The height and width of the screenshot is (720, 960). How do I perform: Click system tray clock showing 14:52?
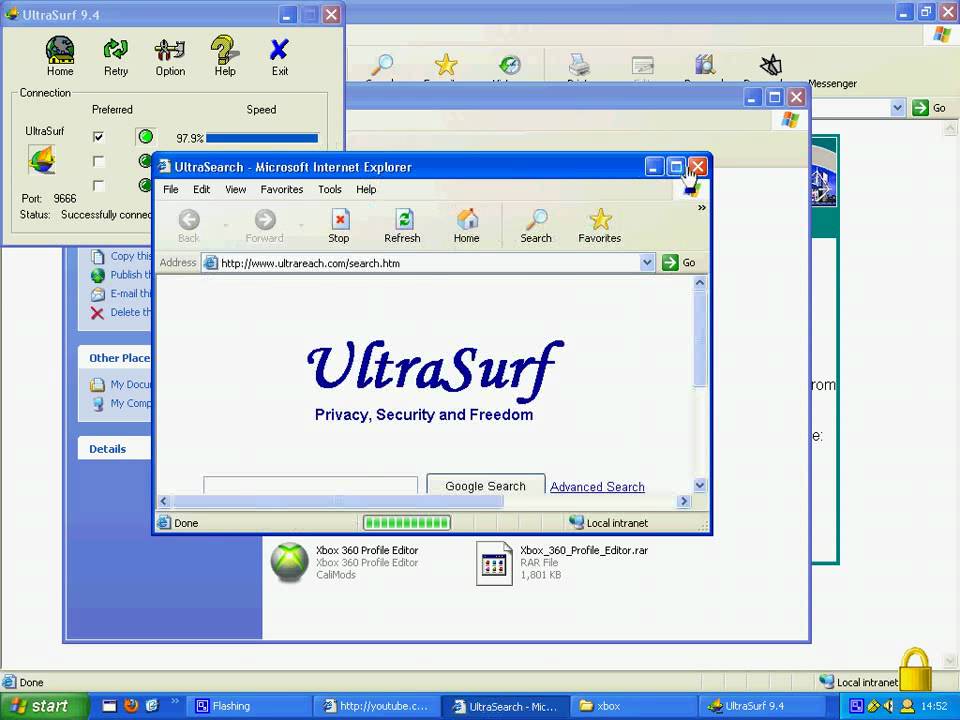point(934,706)
